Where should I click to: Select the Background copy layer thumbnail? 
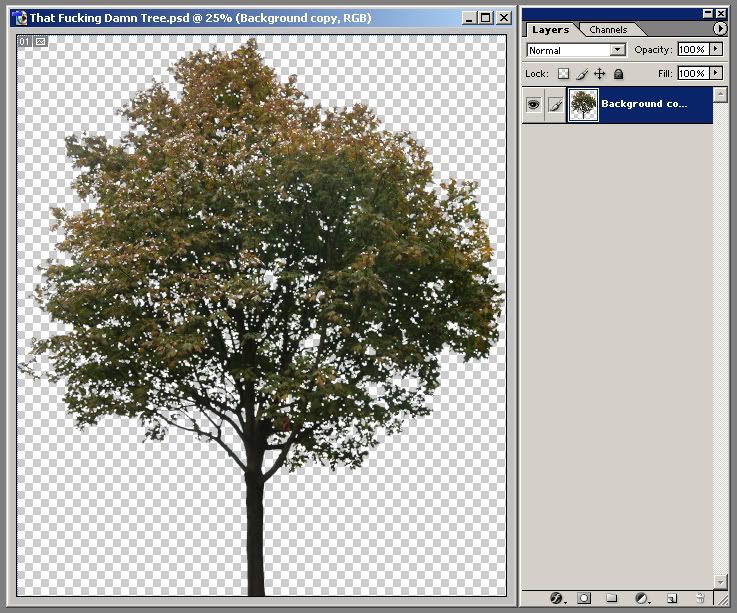point(583,104)
